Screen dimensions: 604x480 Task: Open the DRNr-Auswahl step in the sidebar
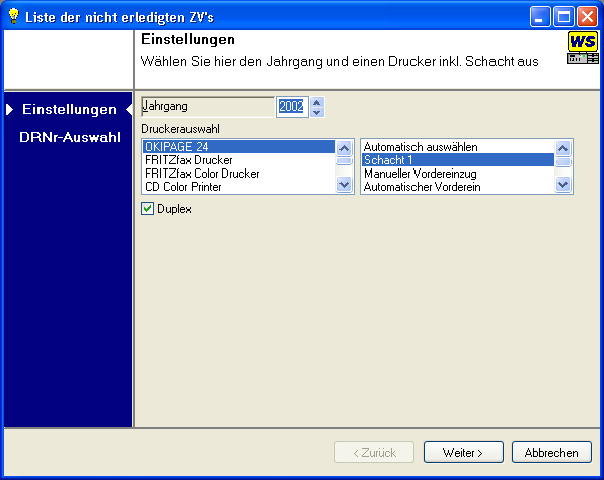point(70,137)
